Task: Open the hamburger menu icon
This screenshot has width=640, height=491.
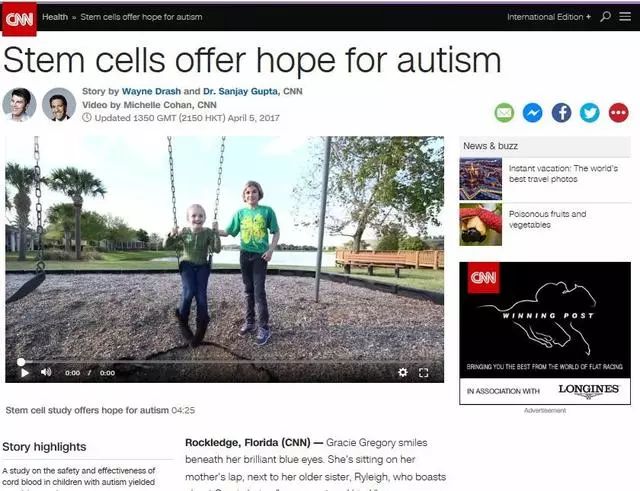Action: [625, 16]
